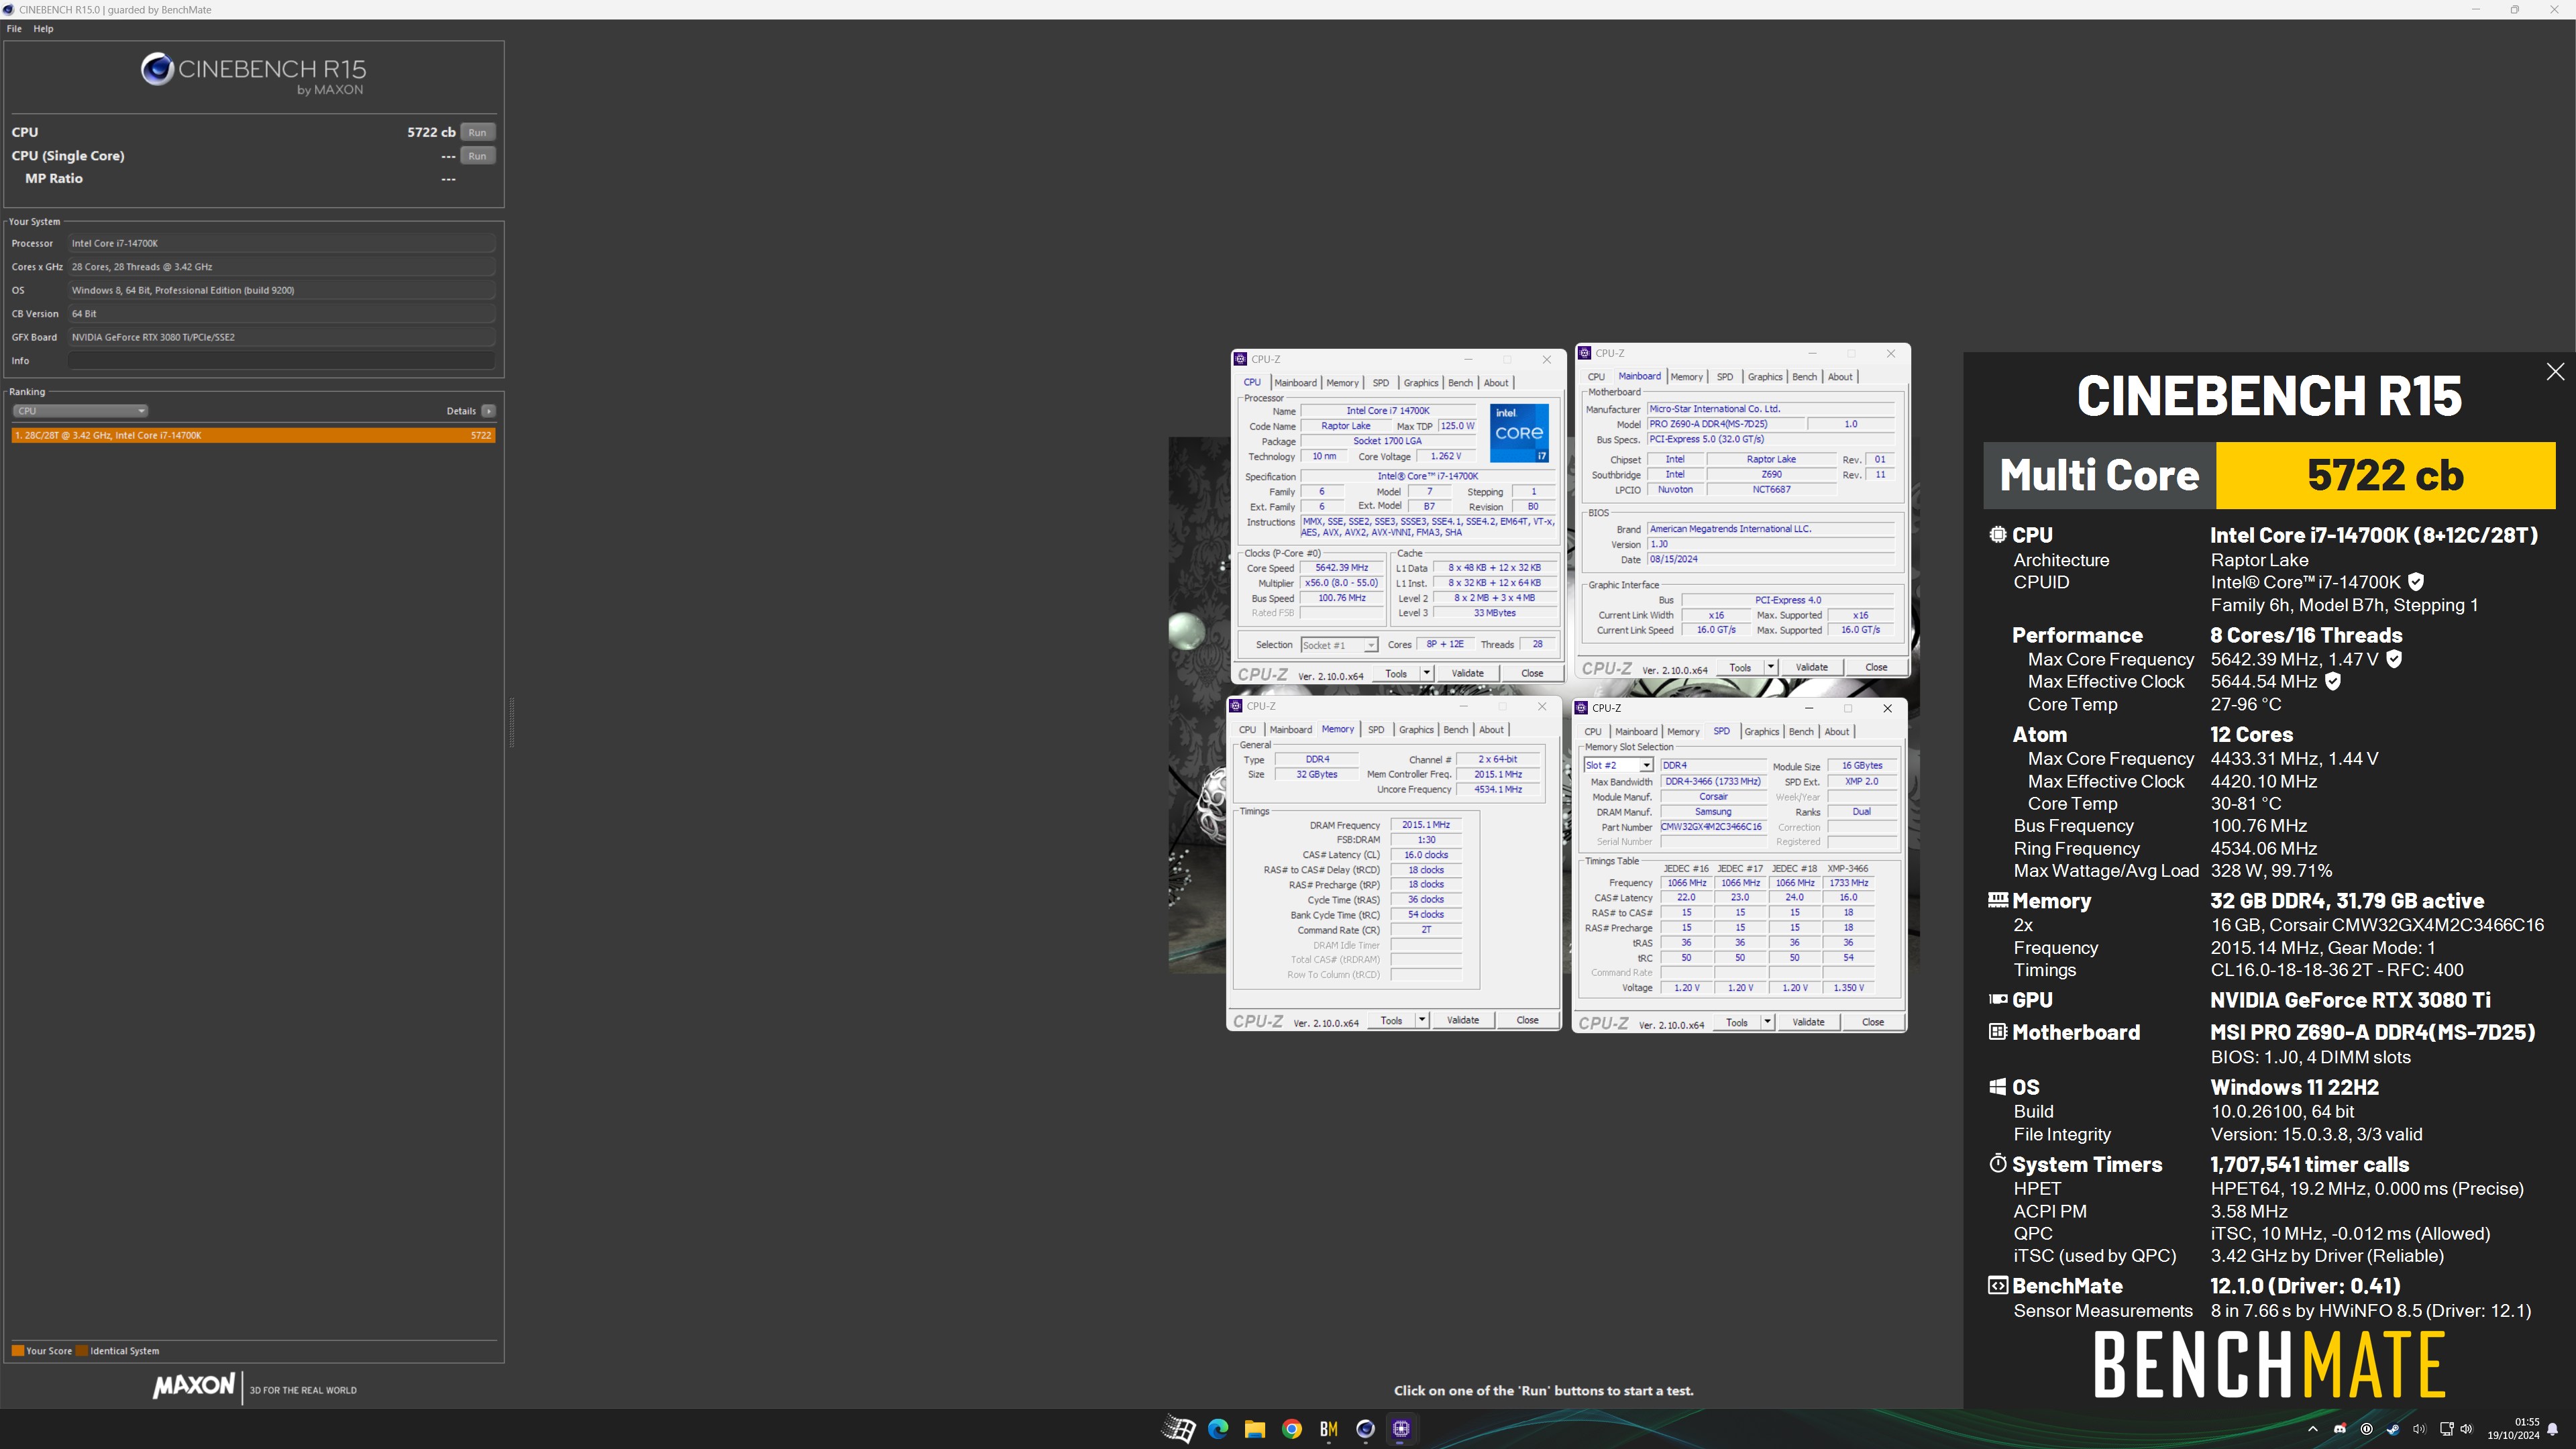
Task: Click Close button in CPU-Z CPU window
Action: pos(1532,673)
